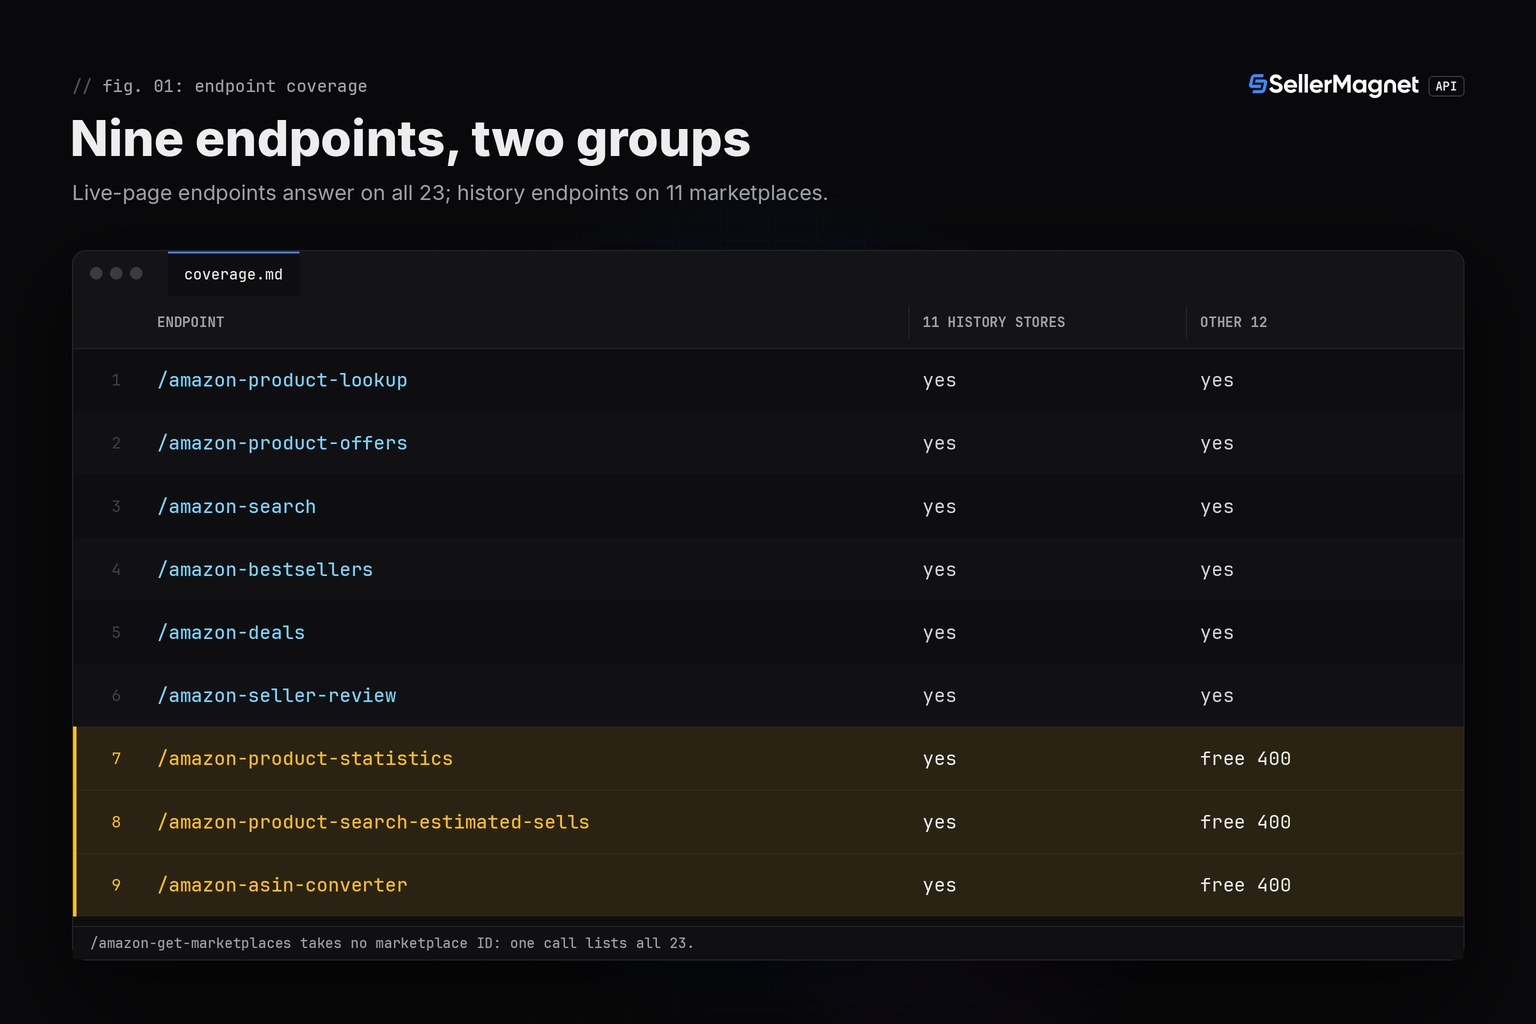Click the footer note about /amazon-get-marketplaces

pos(392,943)
